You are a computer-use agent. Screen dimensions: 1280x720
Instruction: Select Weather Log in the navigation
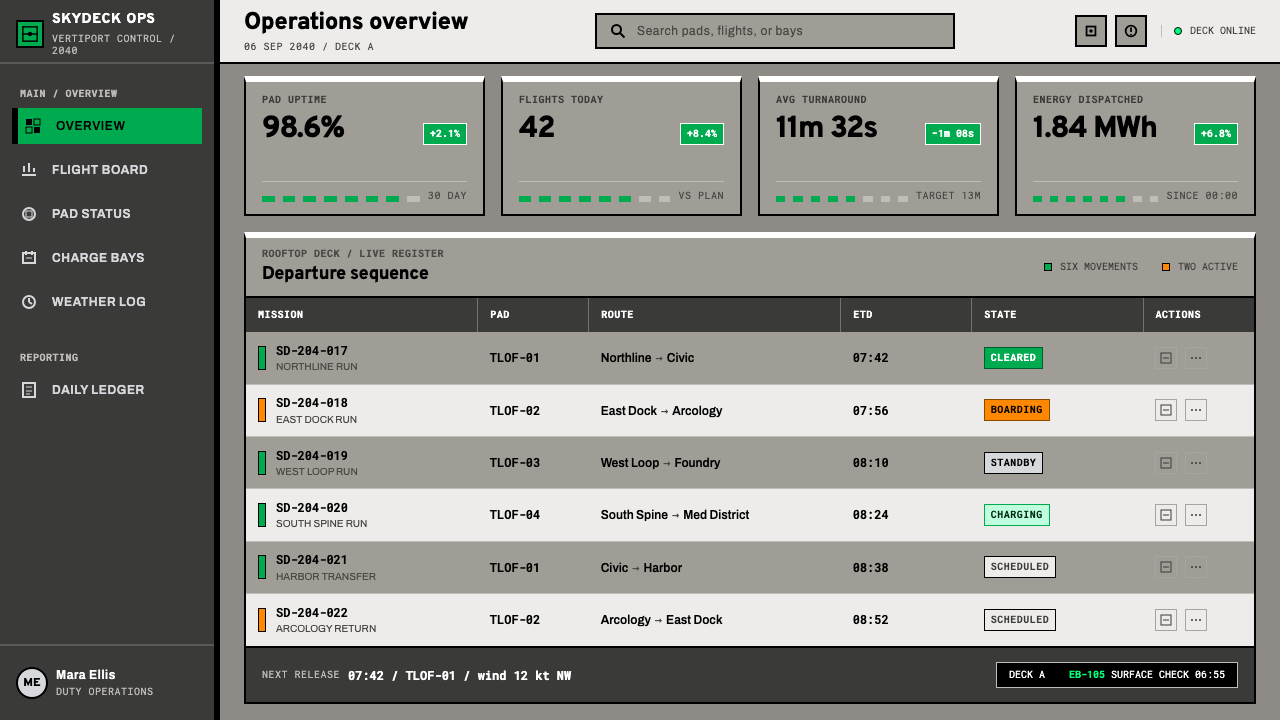click(x=107, y=302)
